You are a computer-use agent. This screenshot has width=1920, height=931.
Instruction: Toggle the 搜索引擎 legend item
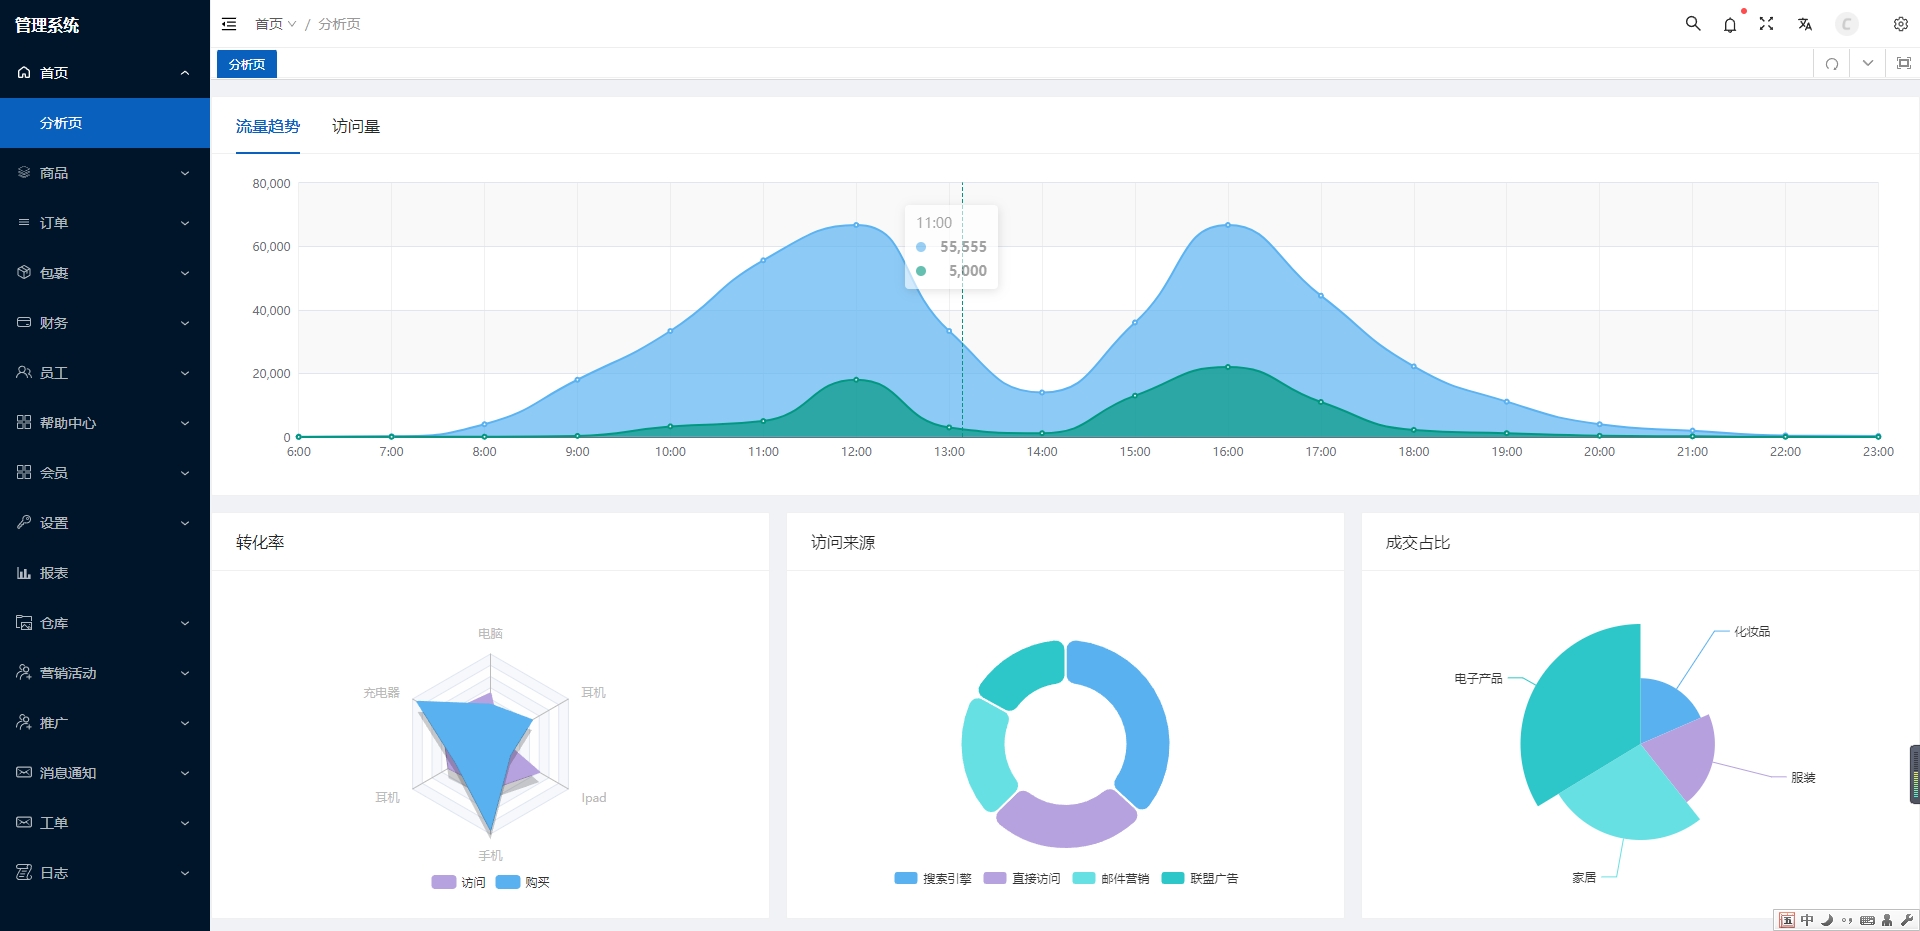(x=933, y=878)
